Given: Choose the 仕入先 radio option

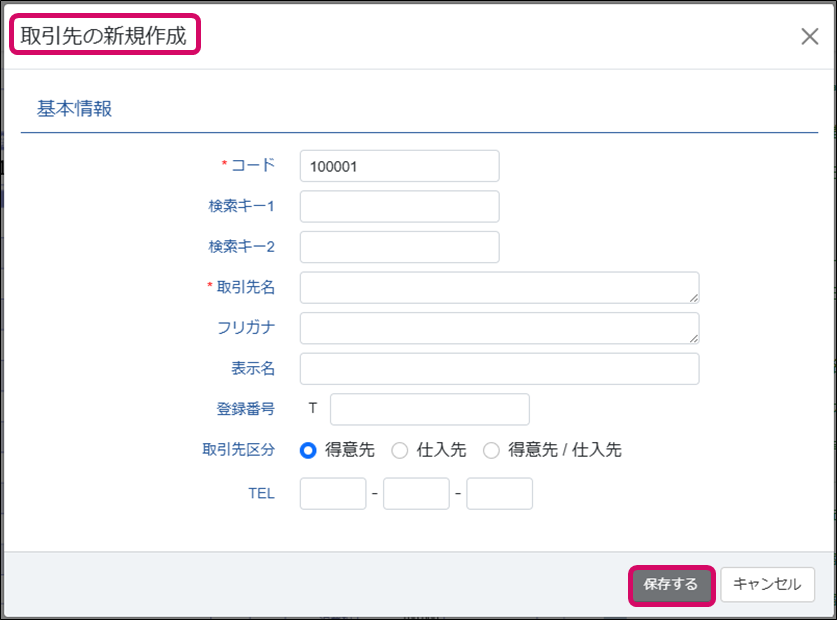Looking at the screenshot, I should click(400, 450).
